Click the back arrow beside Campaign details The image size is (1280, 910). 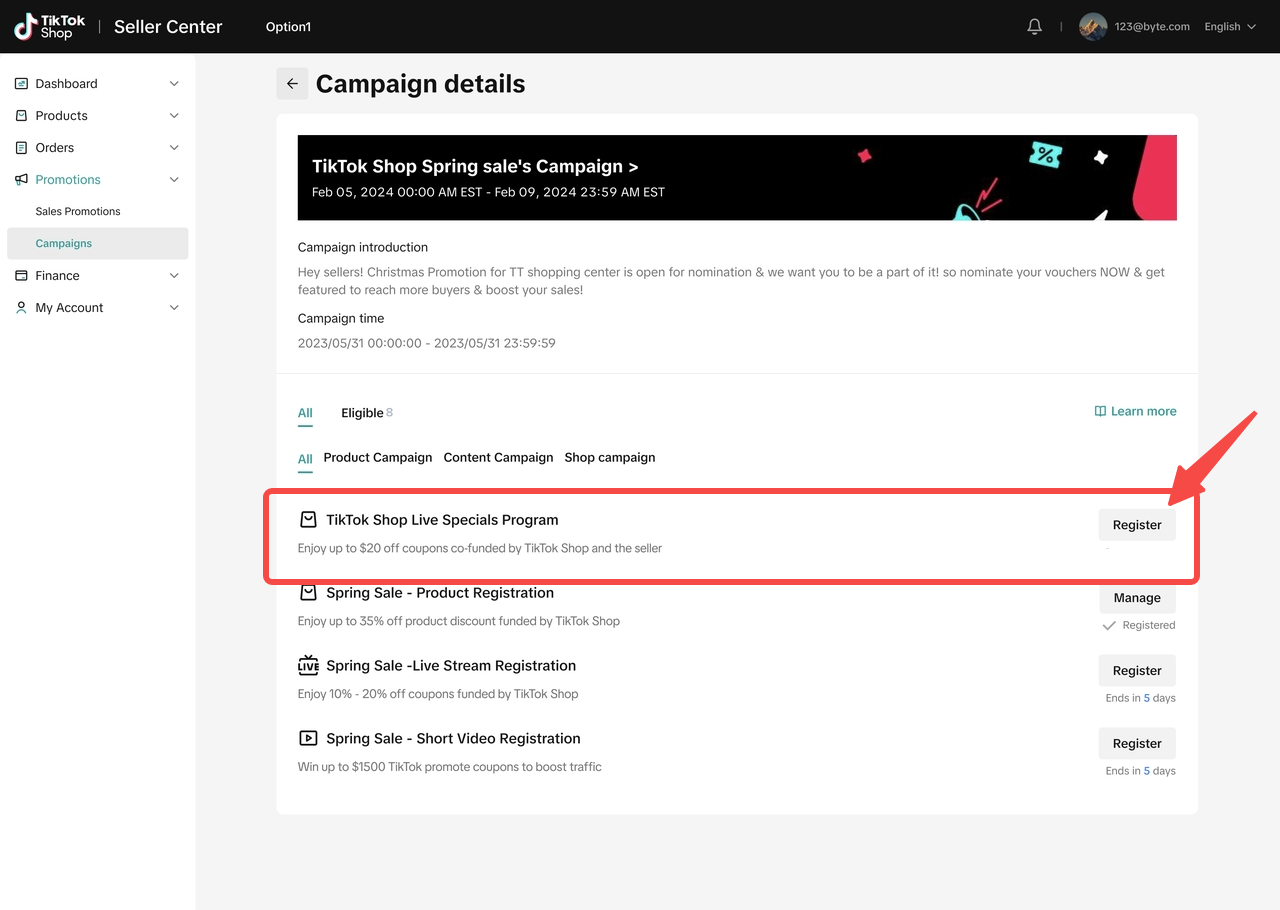coord(292,84)
